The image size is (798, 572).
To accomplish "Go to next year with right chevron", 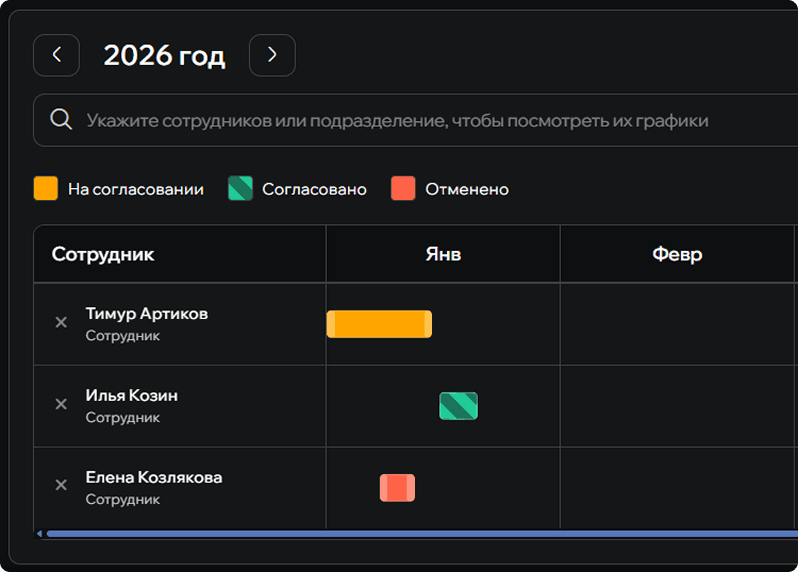I will (x=272, y=55).
